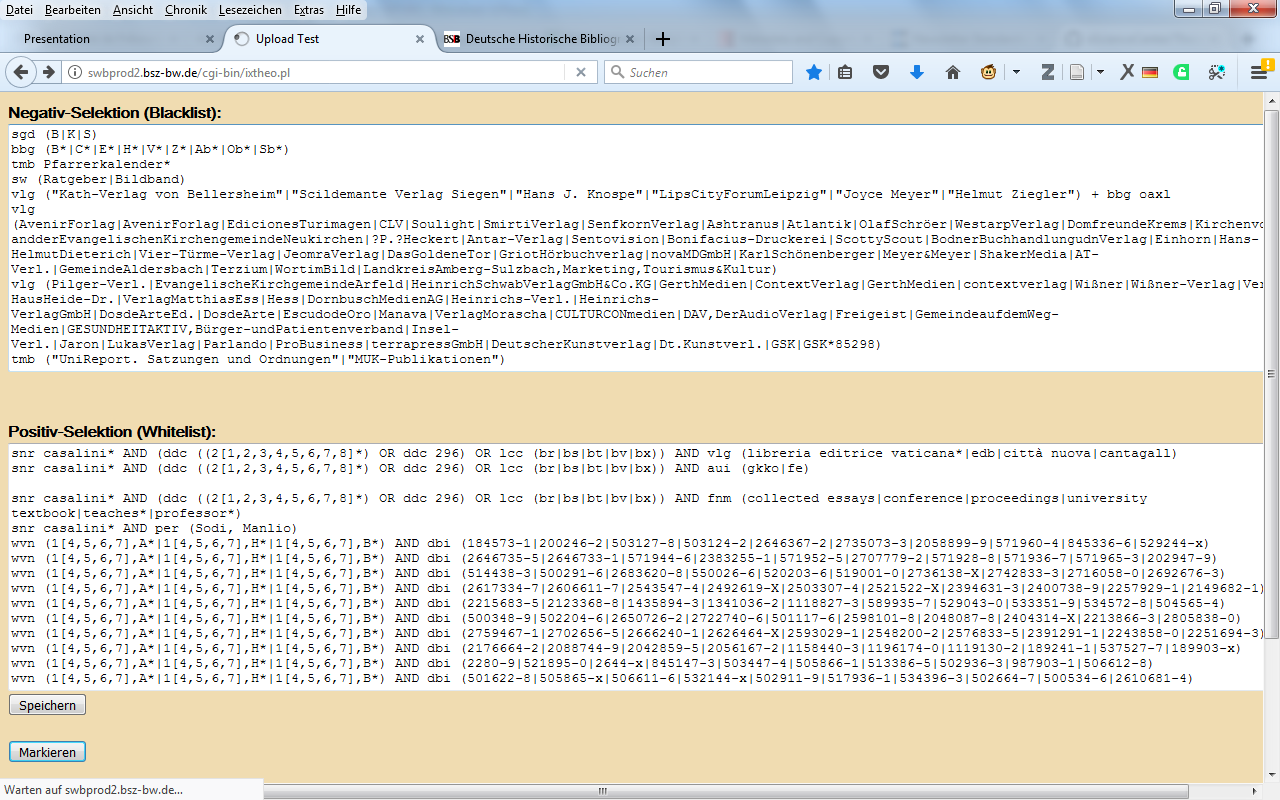The height and width of the screenshot is (800, 1280).
Task: Click the line 'tmb Pfarrerkalender*'
Action: coord(91,164)
